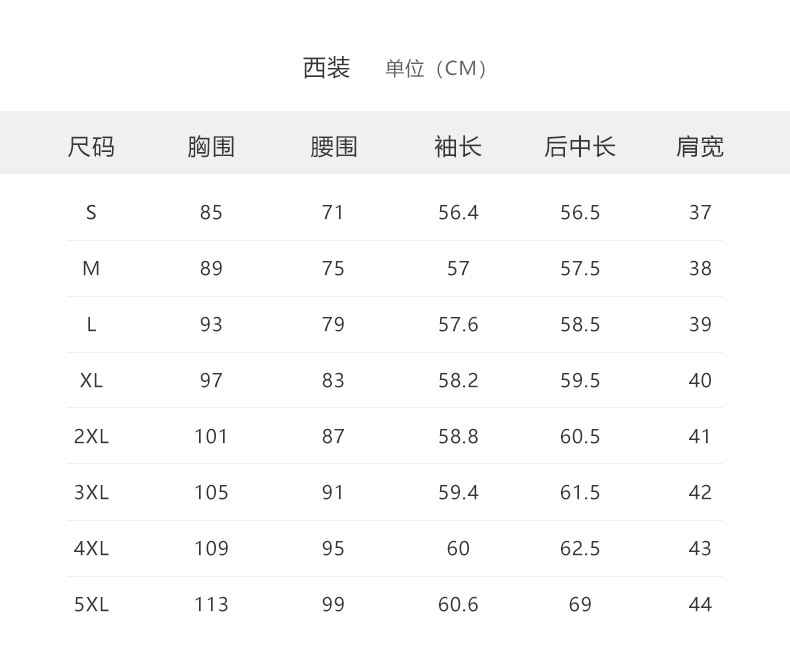790x650 pixels.
Task: Select the 56.4 sleeve length value
Action: (x=458, y=213)
